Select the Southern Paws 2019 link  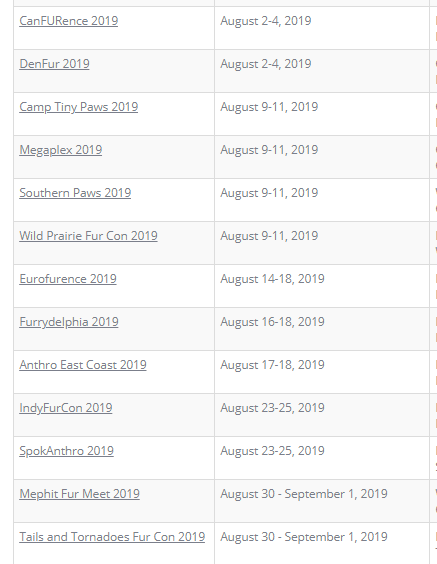(x=75, y=193)
